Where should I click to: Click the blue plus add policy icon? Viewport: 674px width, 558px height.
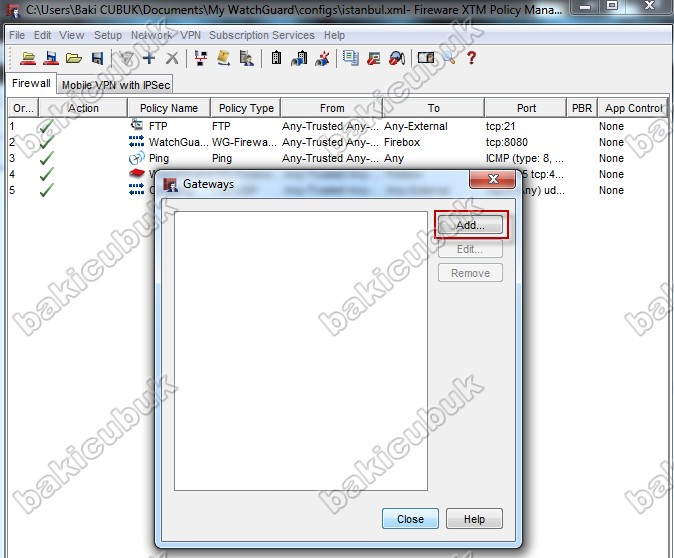tap(149, 58)
